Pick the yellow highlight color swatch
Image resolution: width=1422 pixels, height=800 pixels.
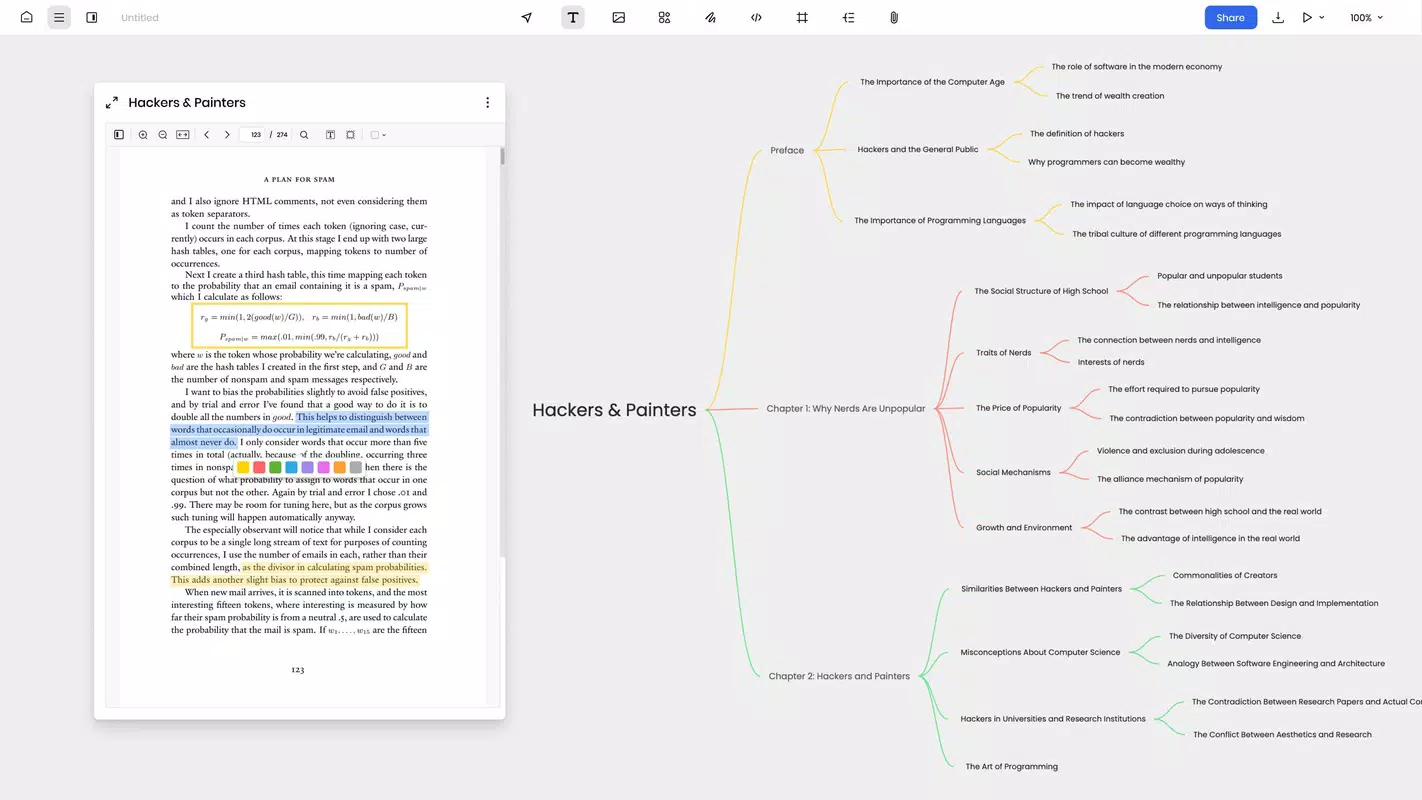[243, 467]
